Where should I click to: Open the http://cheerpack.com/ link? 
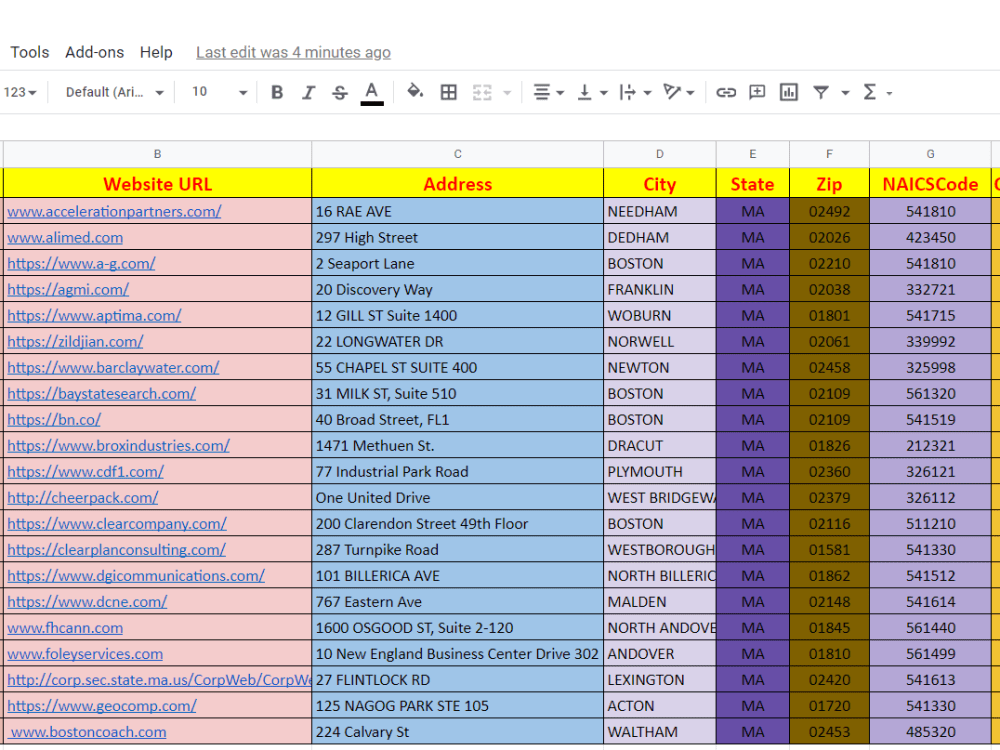83,497
